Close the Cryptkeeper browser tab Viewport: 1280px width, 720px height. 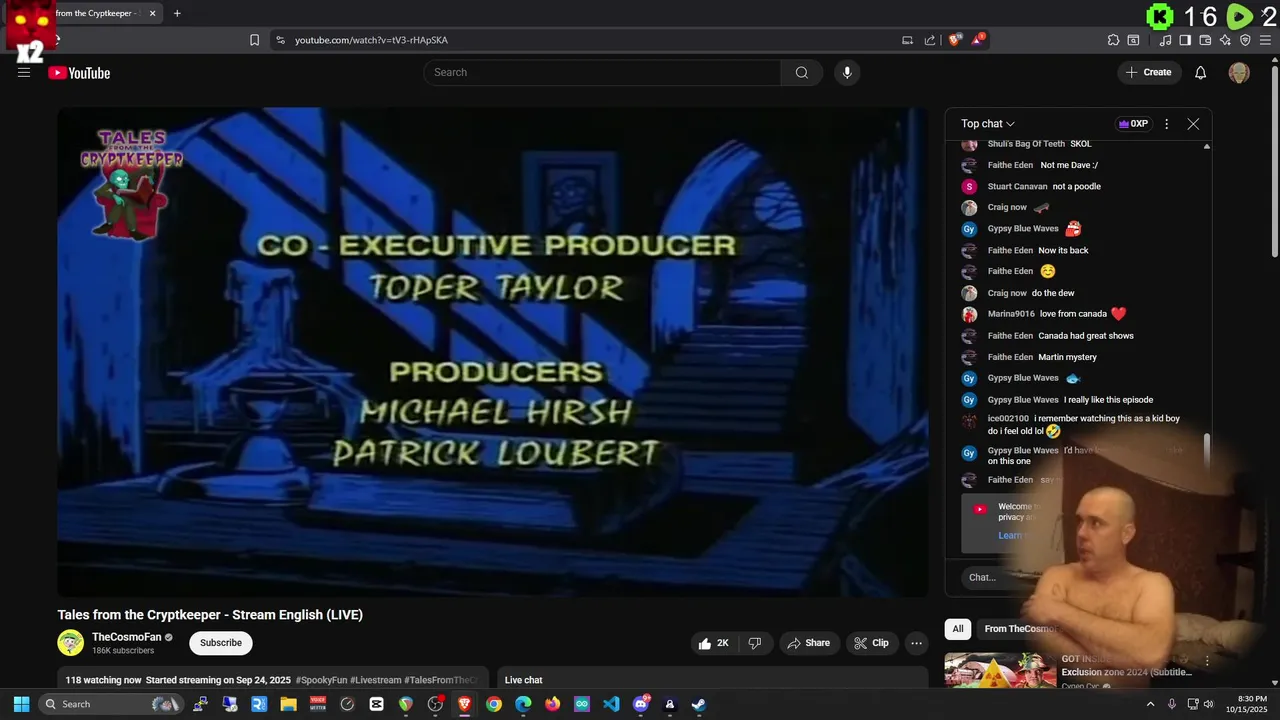coord(153,13)
